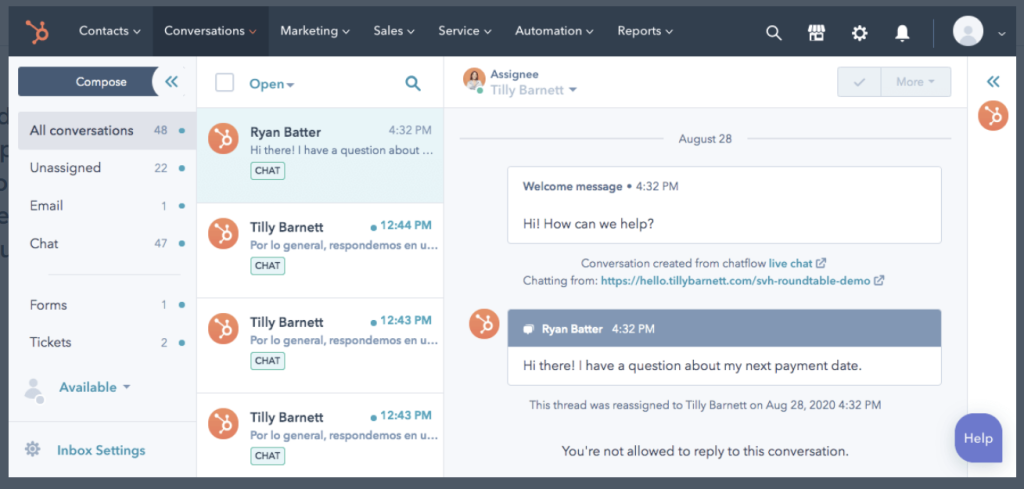Image resolution: width=1024 pixels, height=489 pixels.
Task: Open the Contacts menu
Action: (x=110, y=31)
